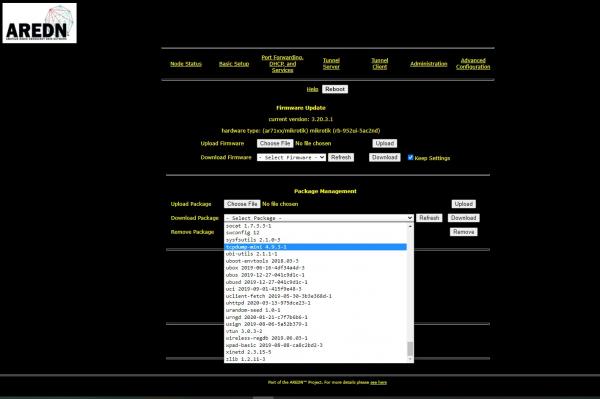The height and width of the screenshot is (399, 600).
Task: Click the AREDN logo image
Action: click(39, 23)
